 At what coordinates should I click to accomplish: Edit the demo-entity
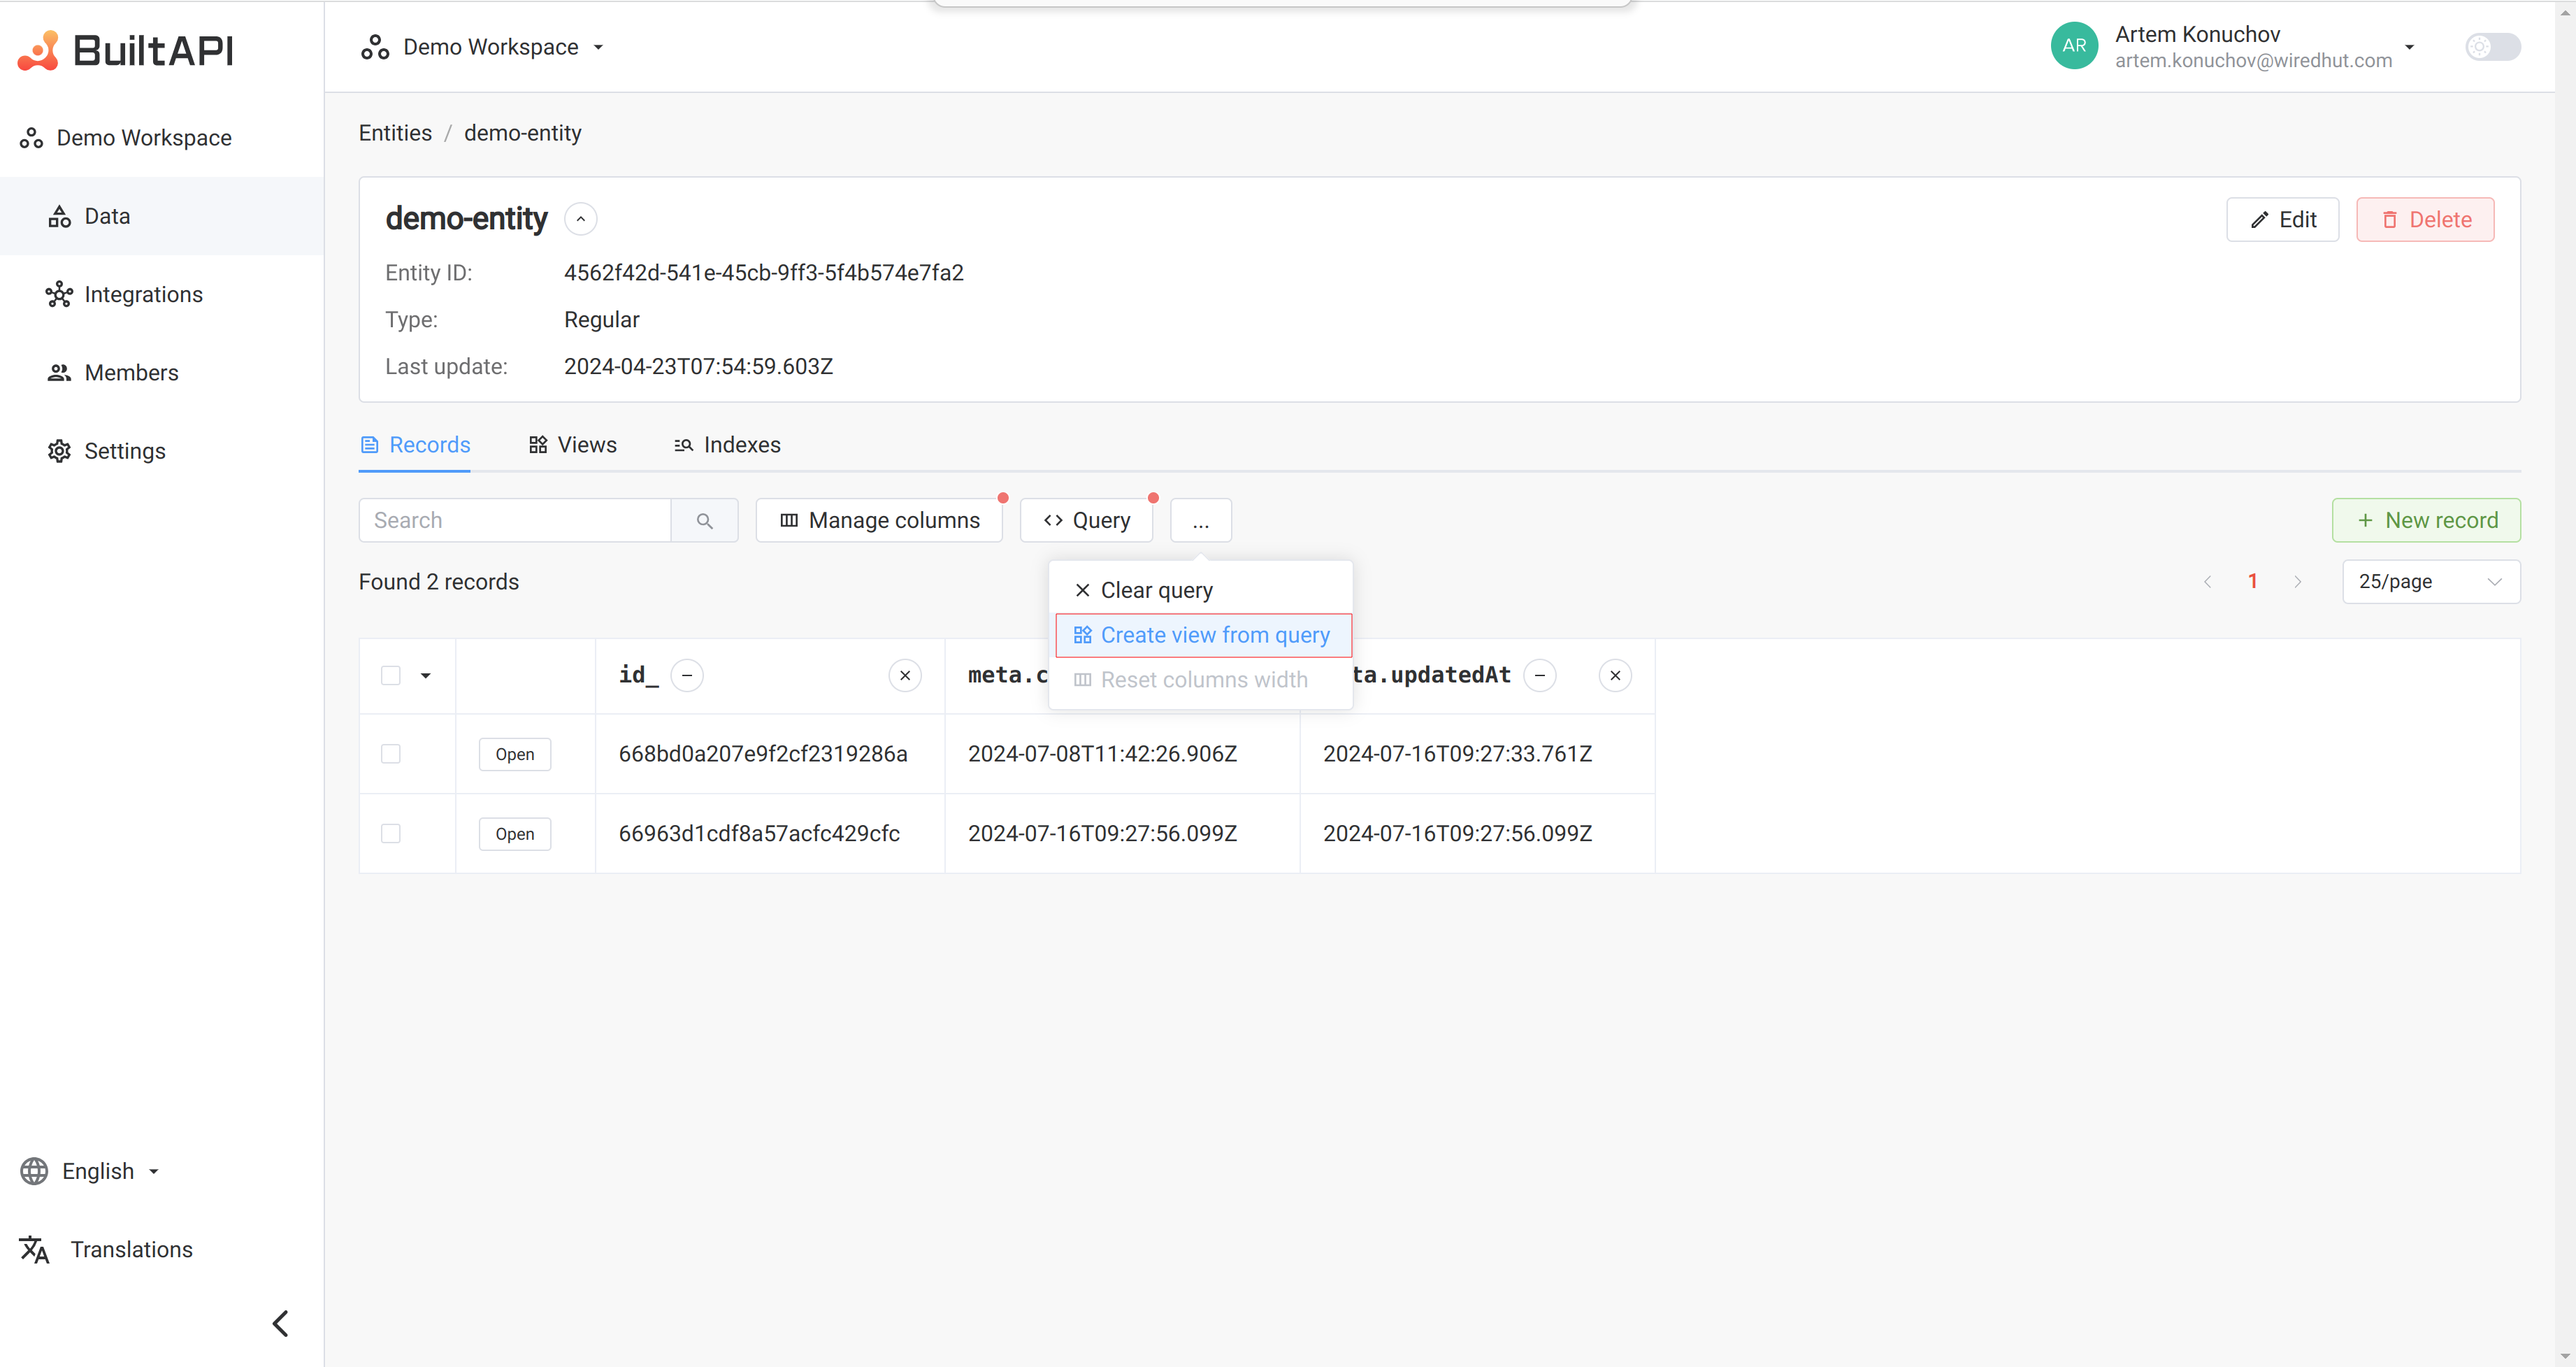pyautogui.click(x=2282, y=219)
